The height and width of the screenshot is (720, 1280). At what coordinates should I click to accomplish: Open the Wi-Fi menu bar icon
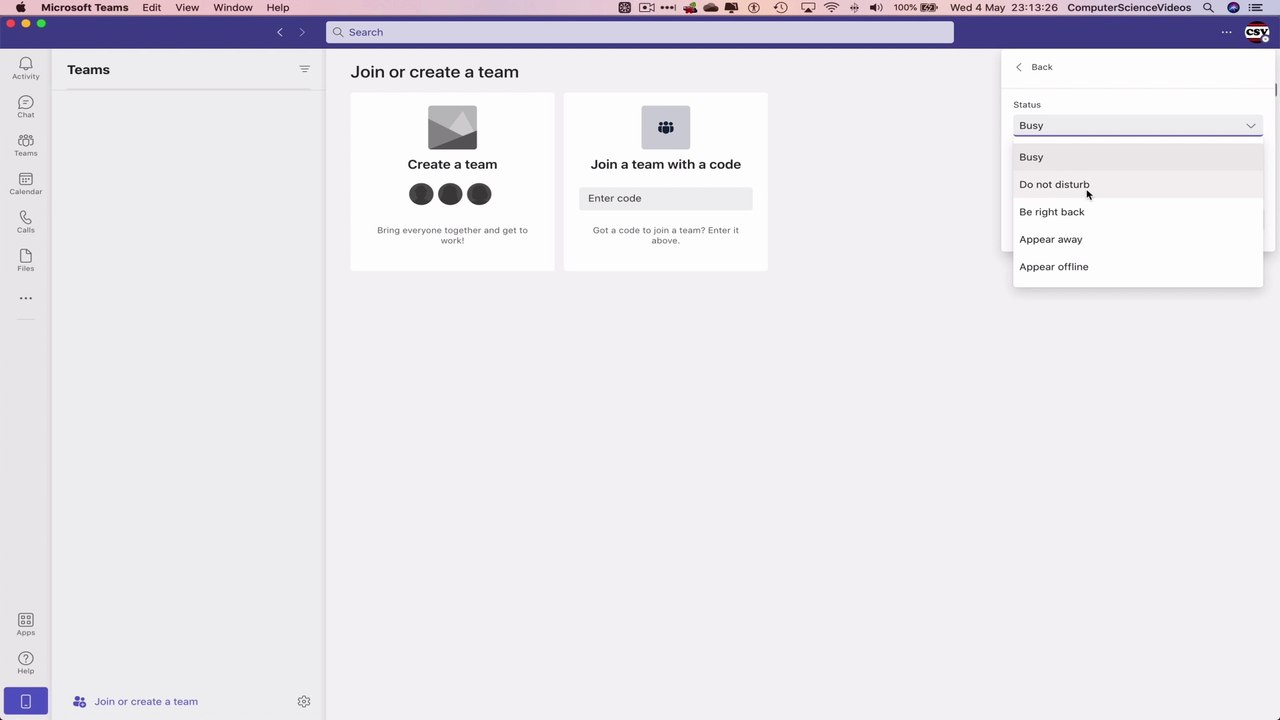[x=831, y=8]
